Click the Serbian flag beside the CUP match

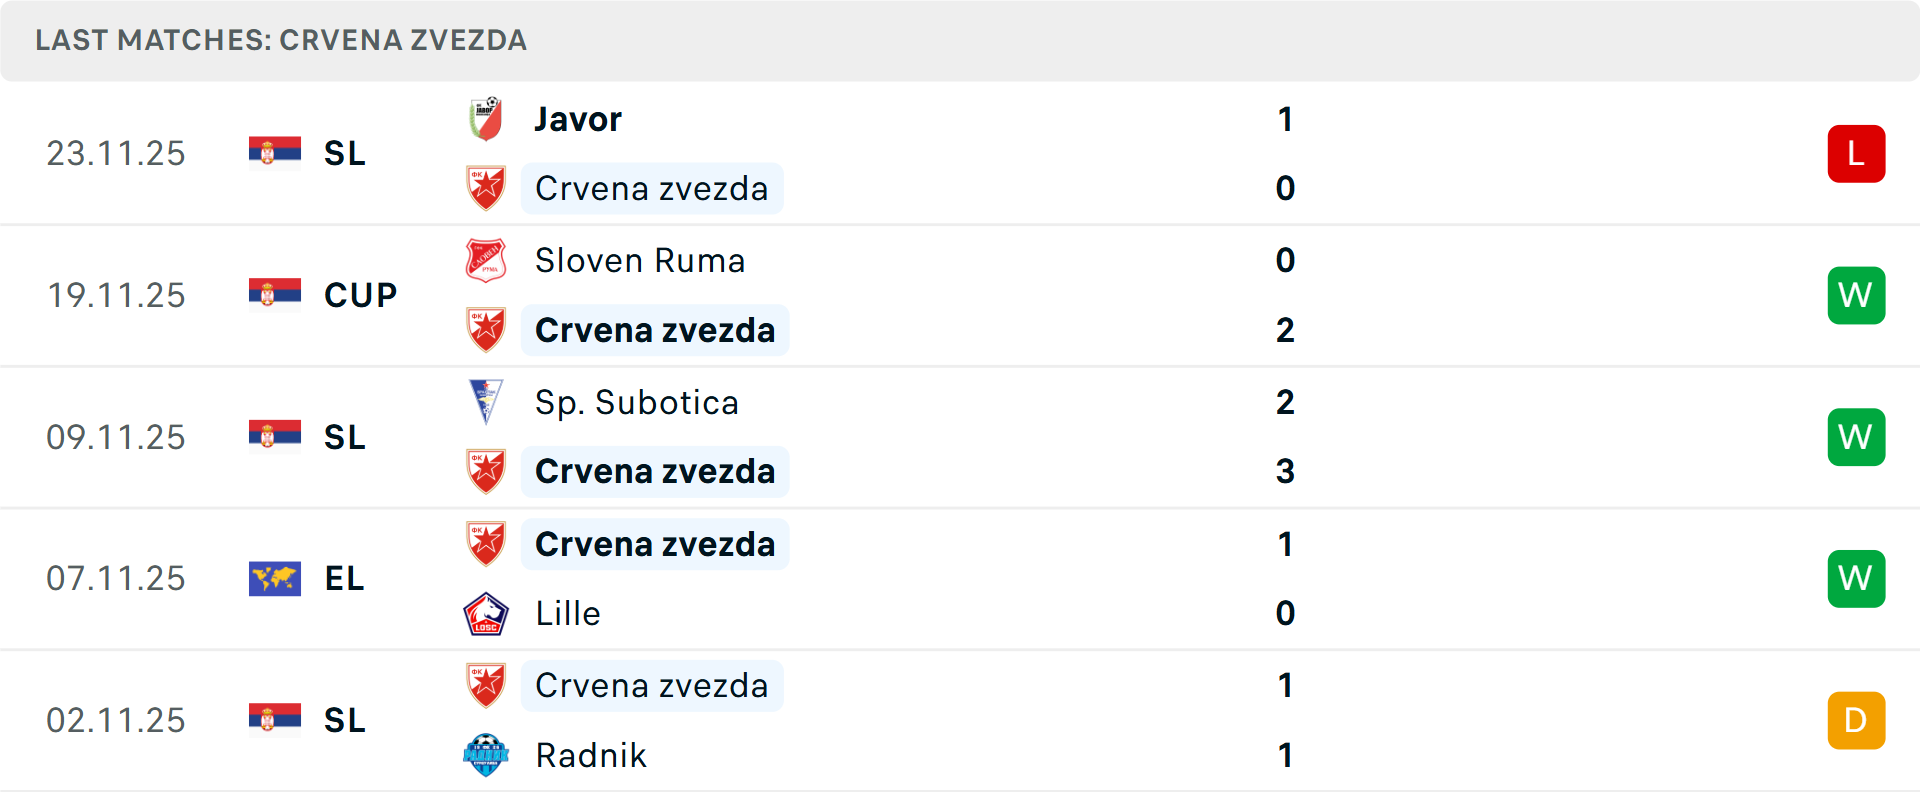pyautogui.click(x=275, y=294)
